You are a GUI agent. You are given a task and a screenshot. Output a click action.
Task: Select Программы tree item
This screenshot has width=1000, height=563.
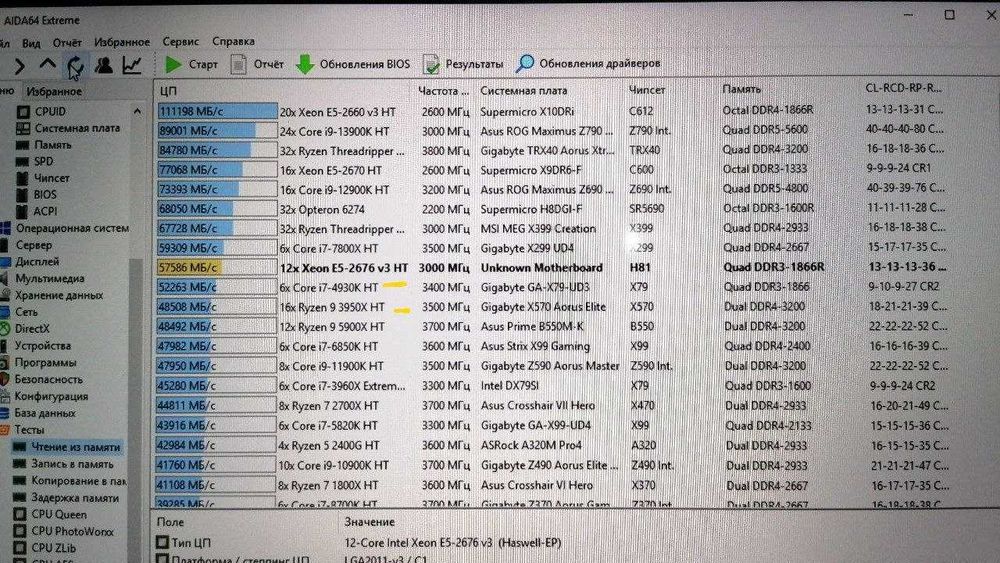38,362
